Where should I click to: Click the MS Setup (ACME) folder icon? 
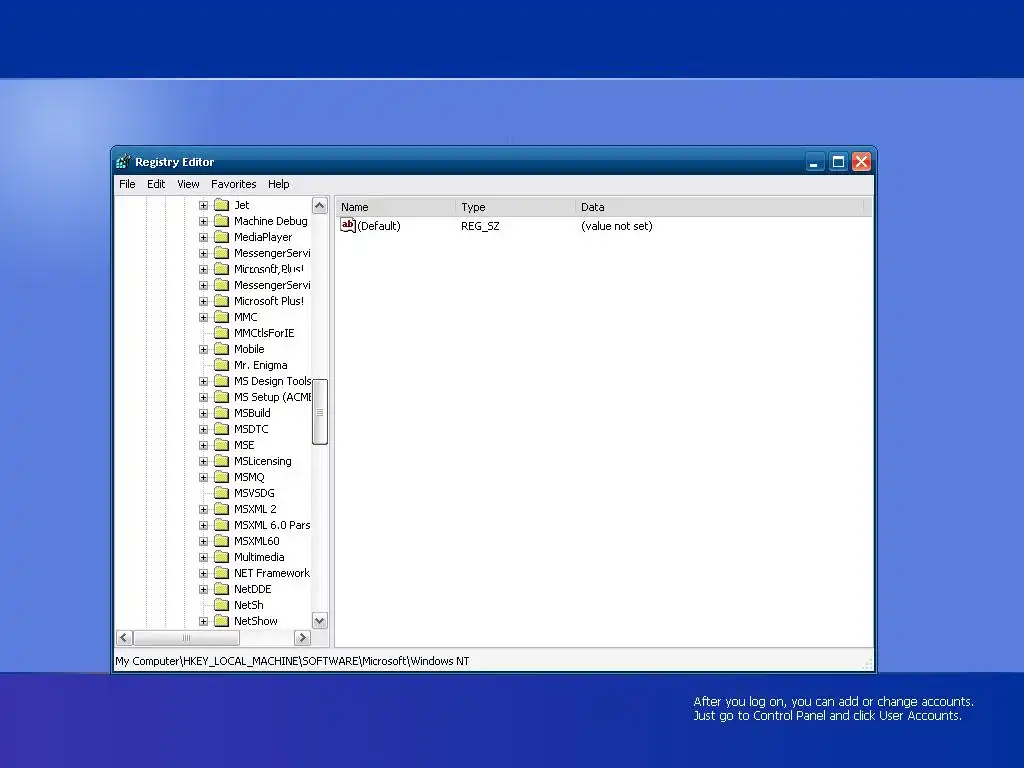coord(222,397)
